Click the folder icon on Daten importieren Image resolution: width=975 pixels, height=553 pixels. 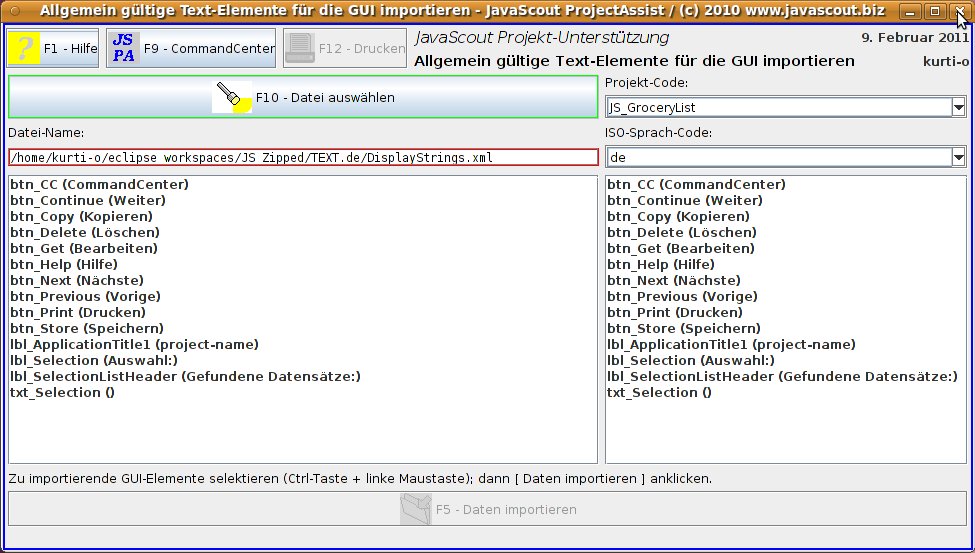[413, 509]
